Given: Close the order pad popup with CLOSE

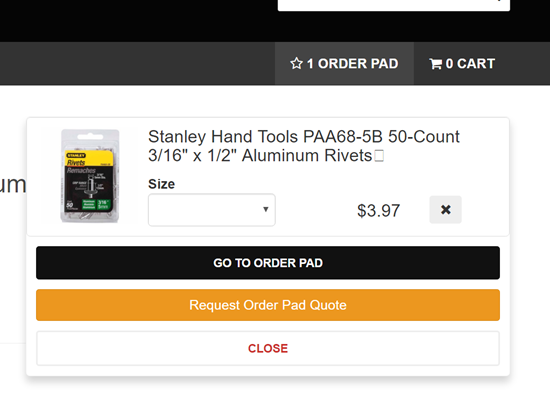Looking at the screenshot, I should pyautogui.click(x=268, y=348).
